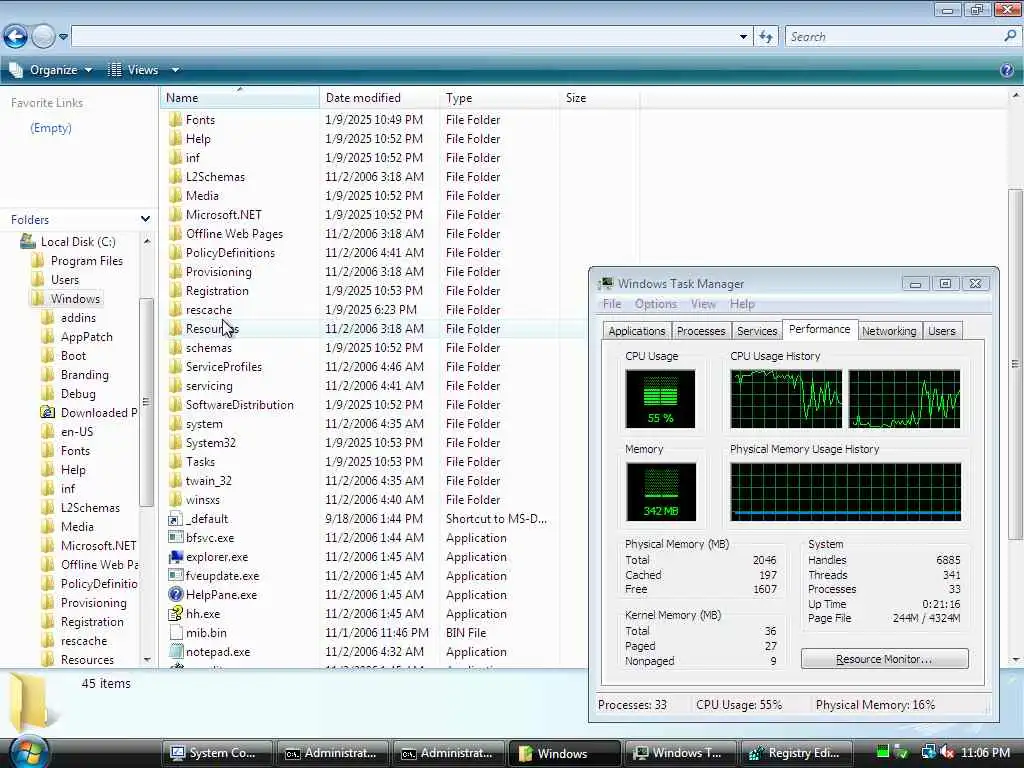
Task: Click the Views toolbar button
Action: [x=133, y=70]
